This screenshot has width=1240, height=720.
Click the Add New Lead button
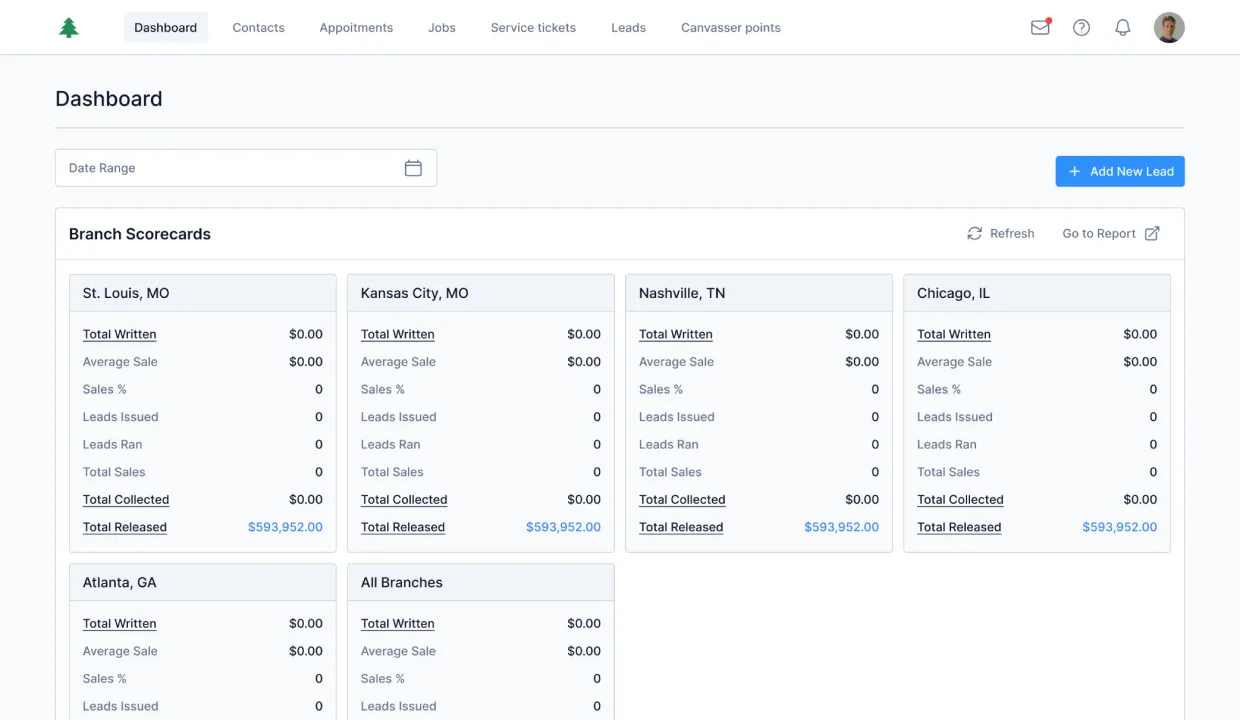click(1120, 172)
